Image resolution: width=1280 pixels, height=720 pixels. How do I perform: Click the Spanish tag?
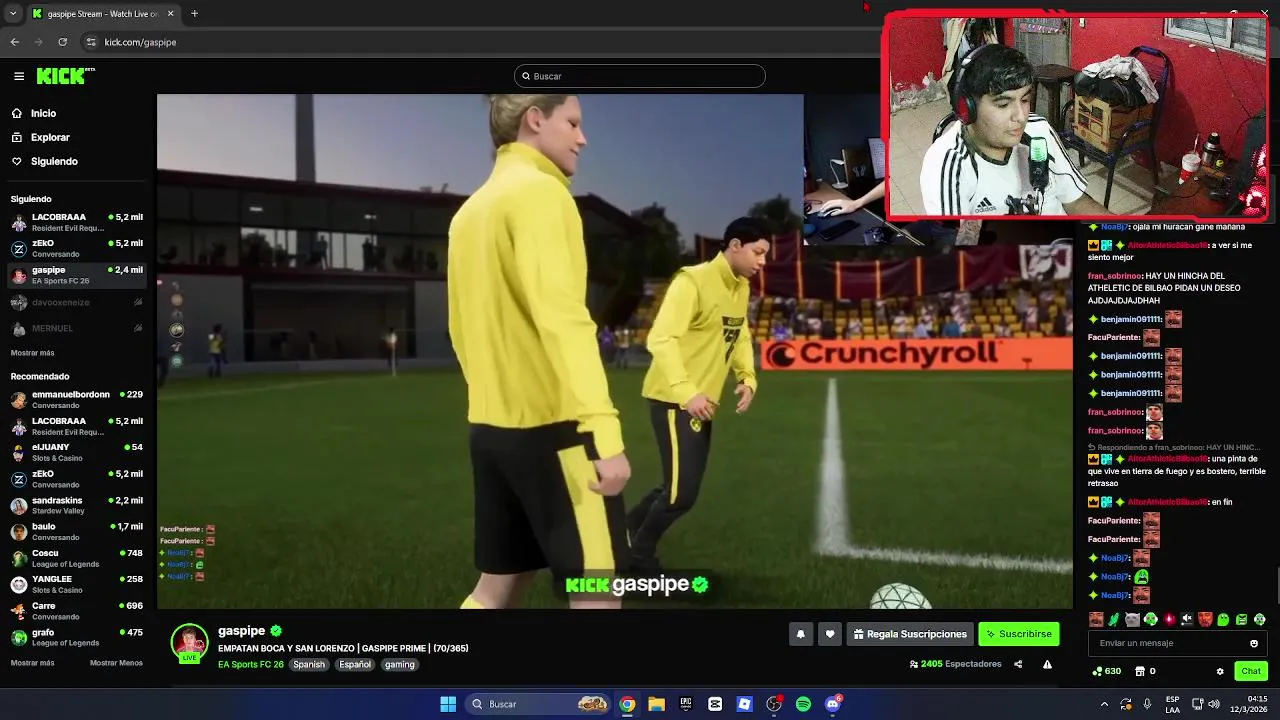[x=309, y=664]
